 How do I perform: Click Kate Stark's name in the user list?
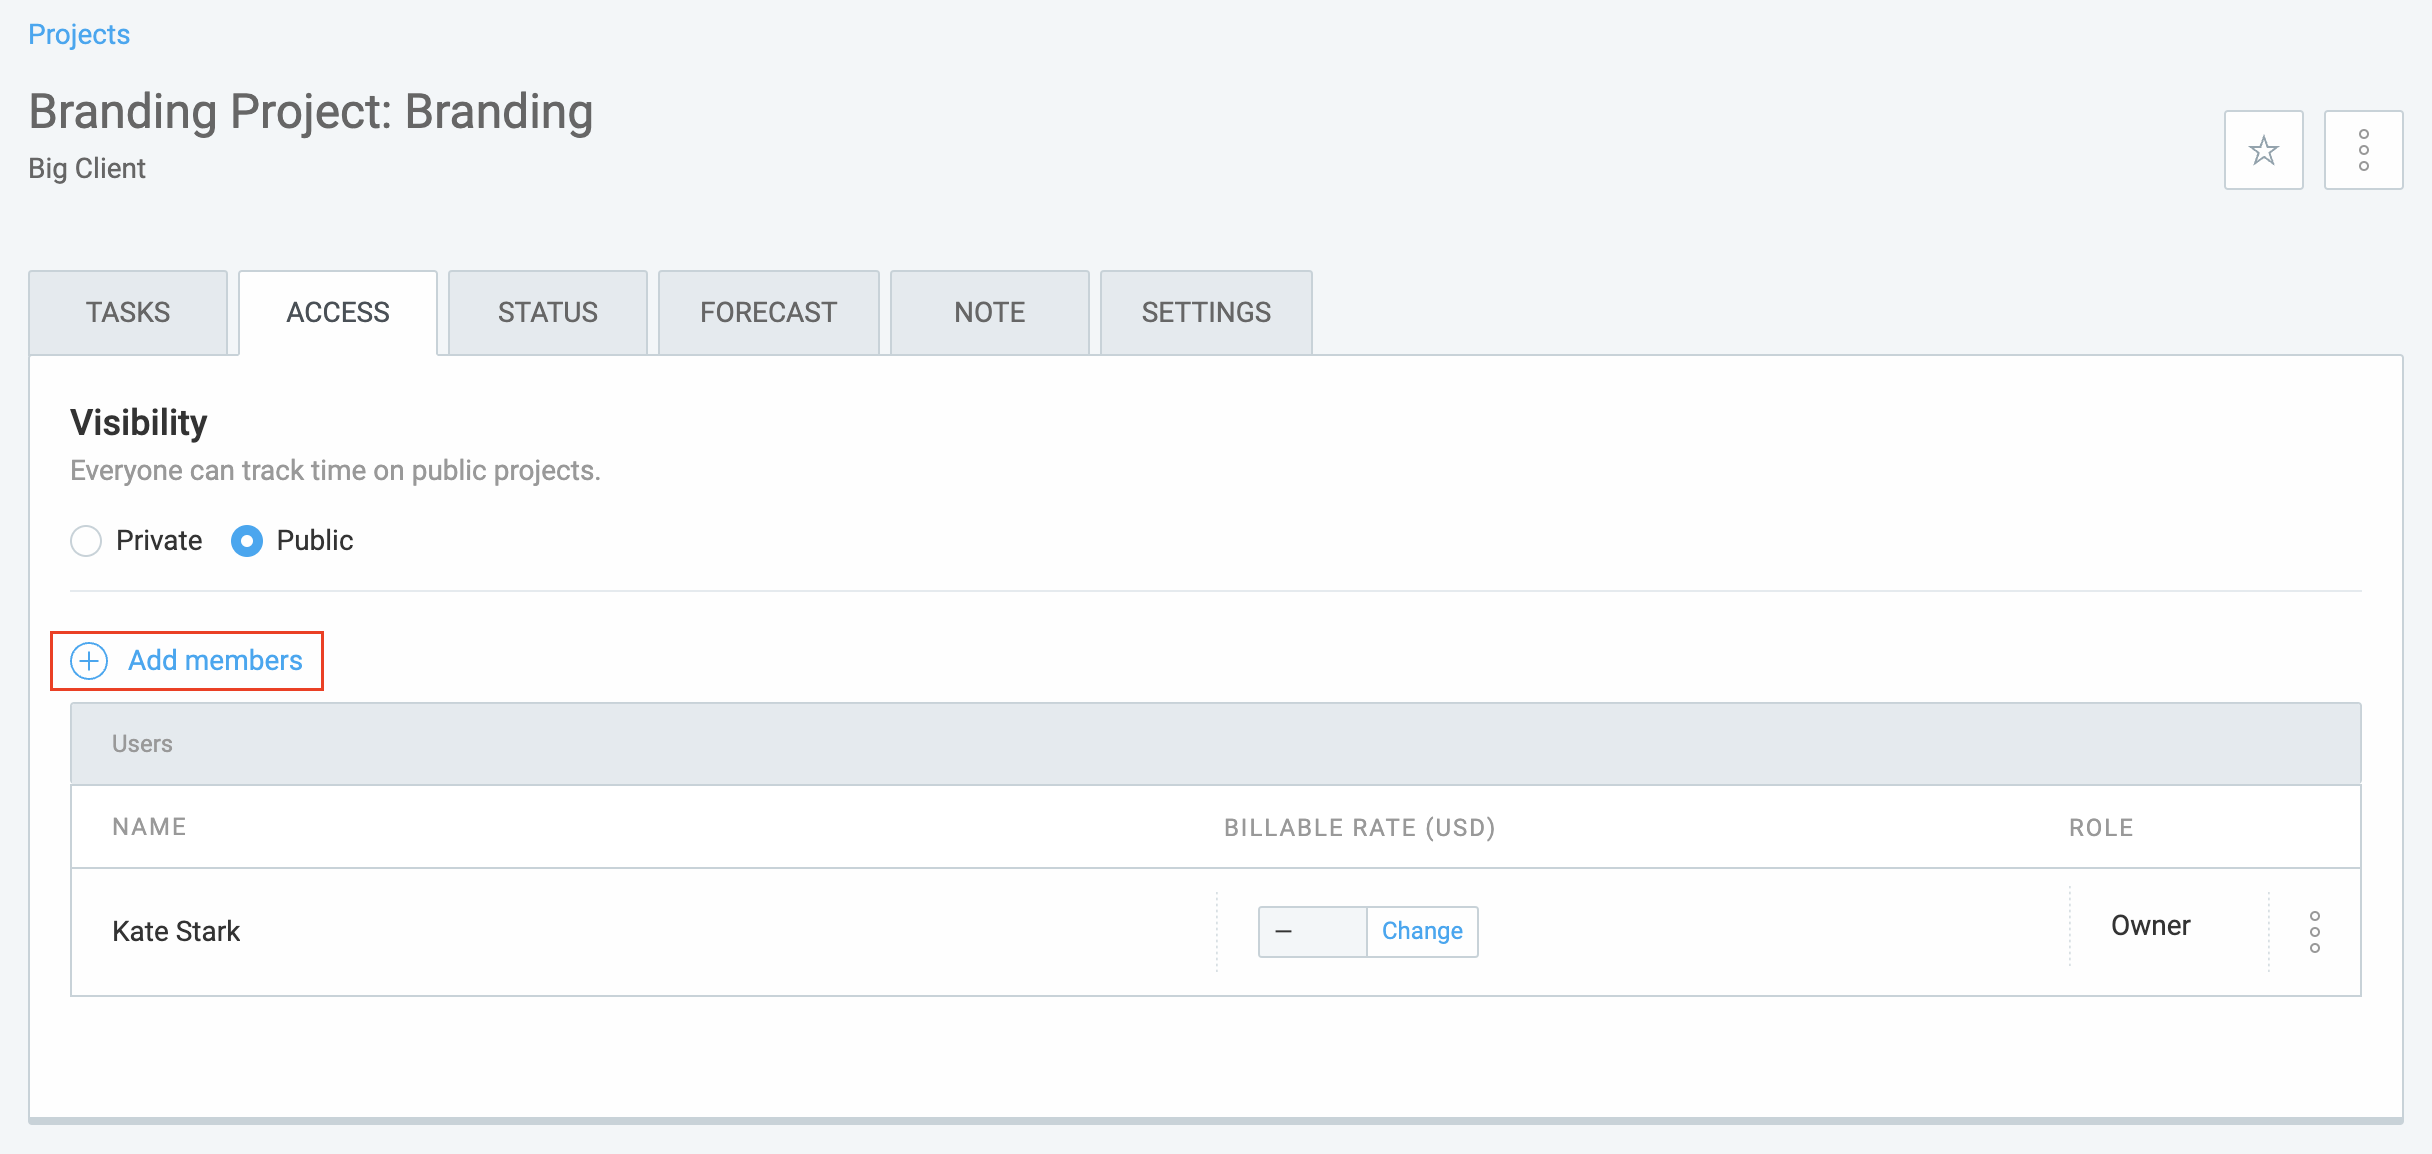click(176, 931)
